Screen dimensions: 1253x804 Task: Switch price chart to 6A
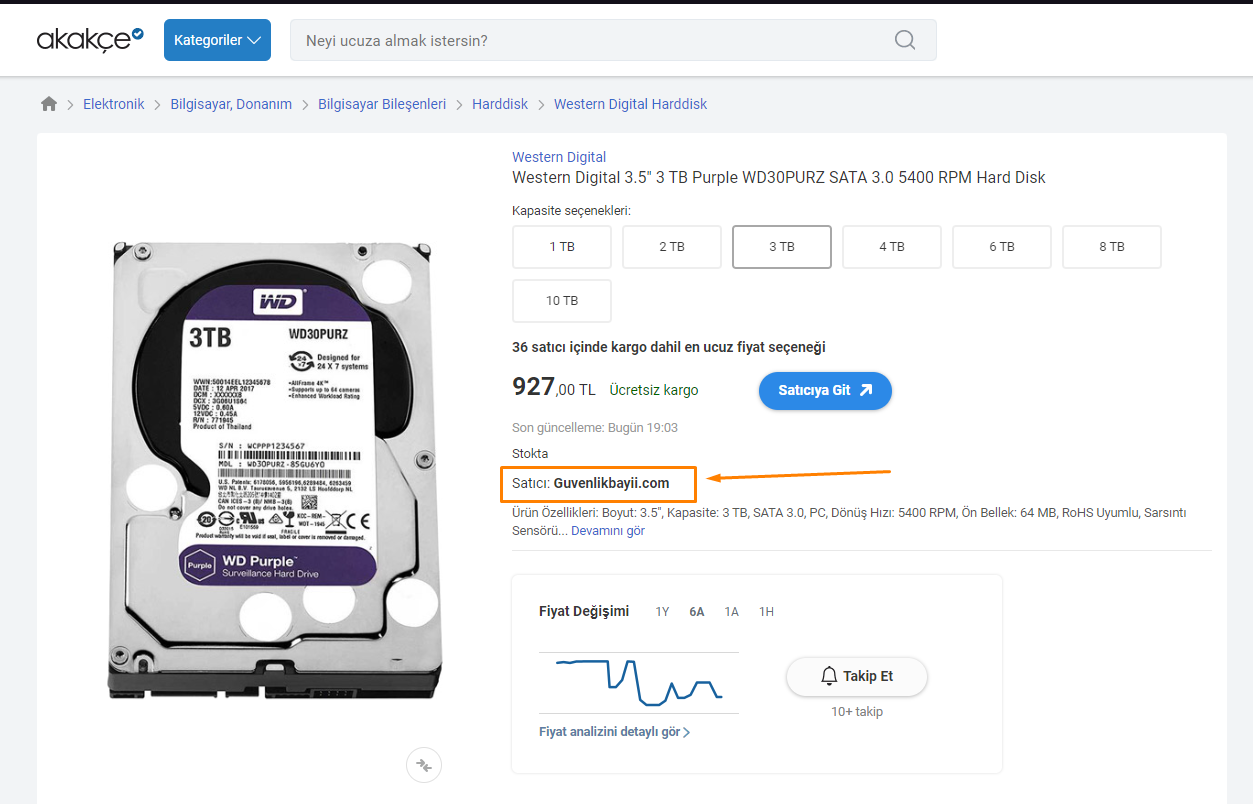(697, 612)
